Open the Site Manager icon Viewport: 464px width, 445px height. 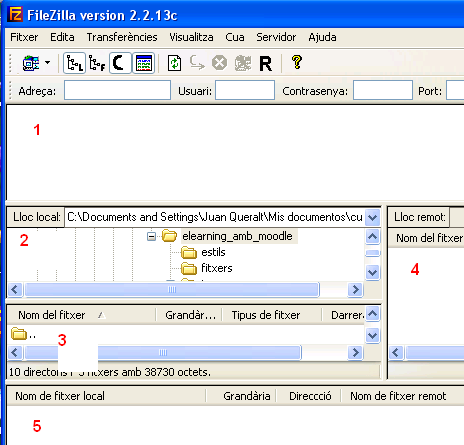coord(31,63)
